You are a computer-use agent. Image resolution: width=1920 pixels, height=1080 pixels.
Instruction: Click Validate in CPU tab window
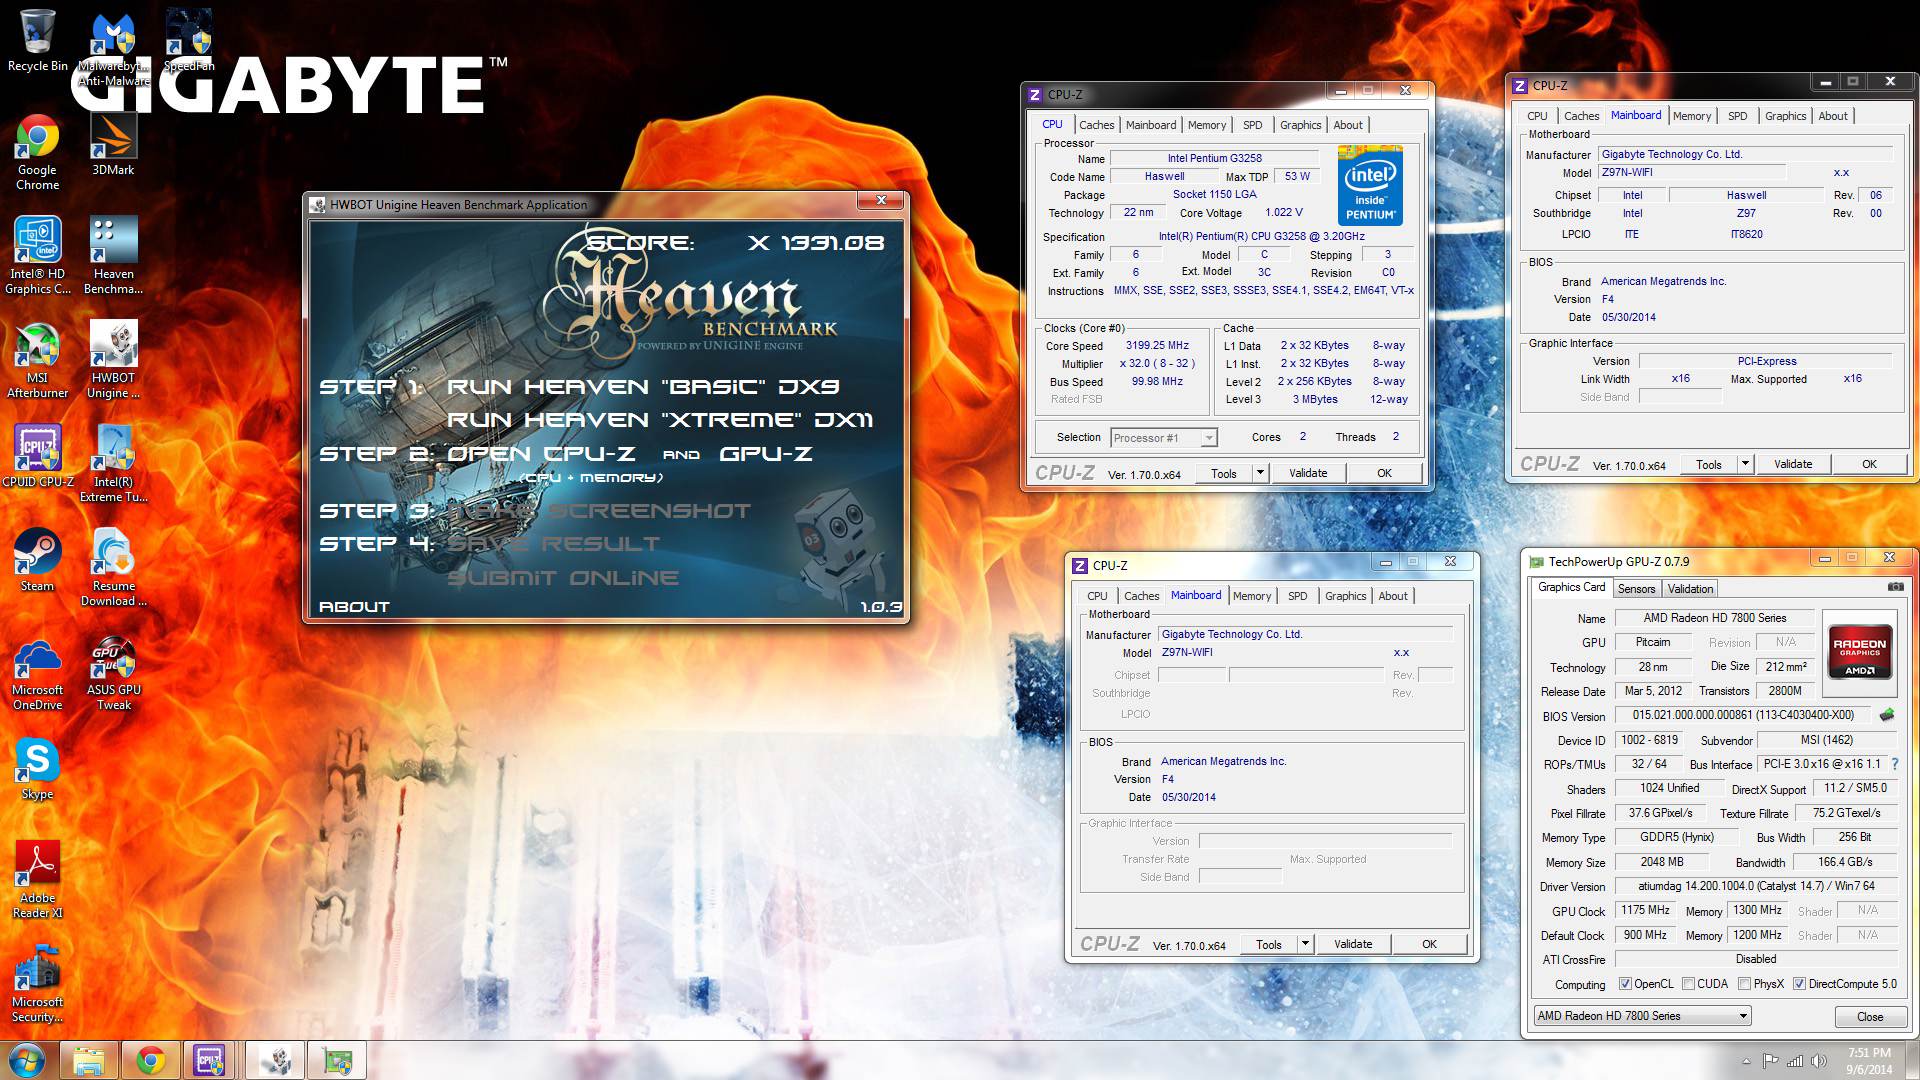[x=1308, y=473]
